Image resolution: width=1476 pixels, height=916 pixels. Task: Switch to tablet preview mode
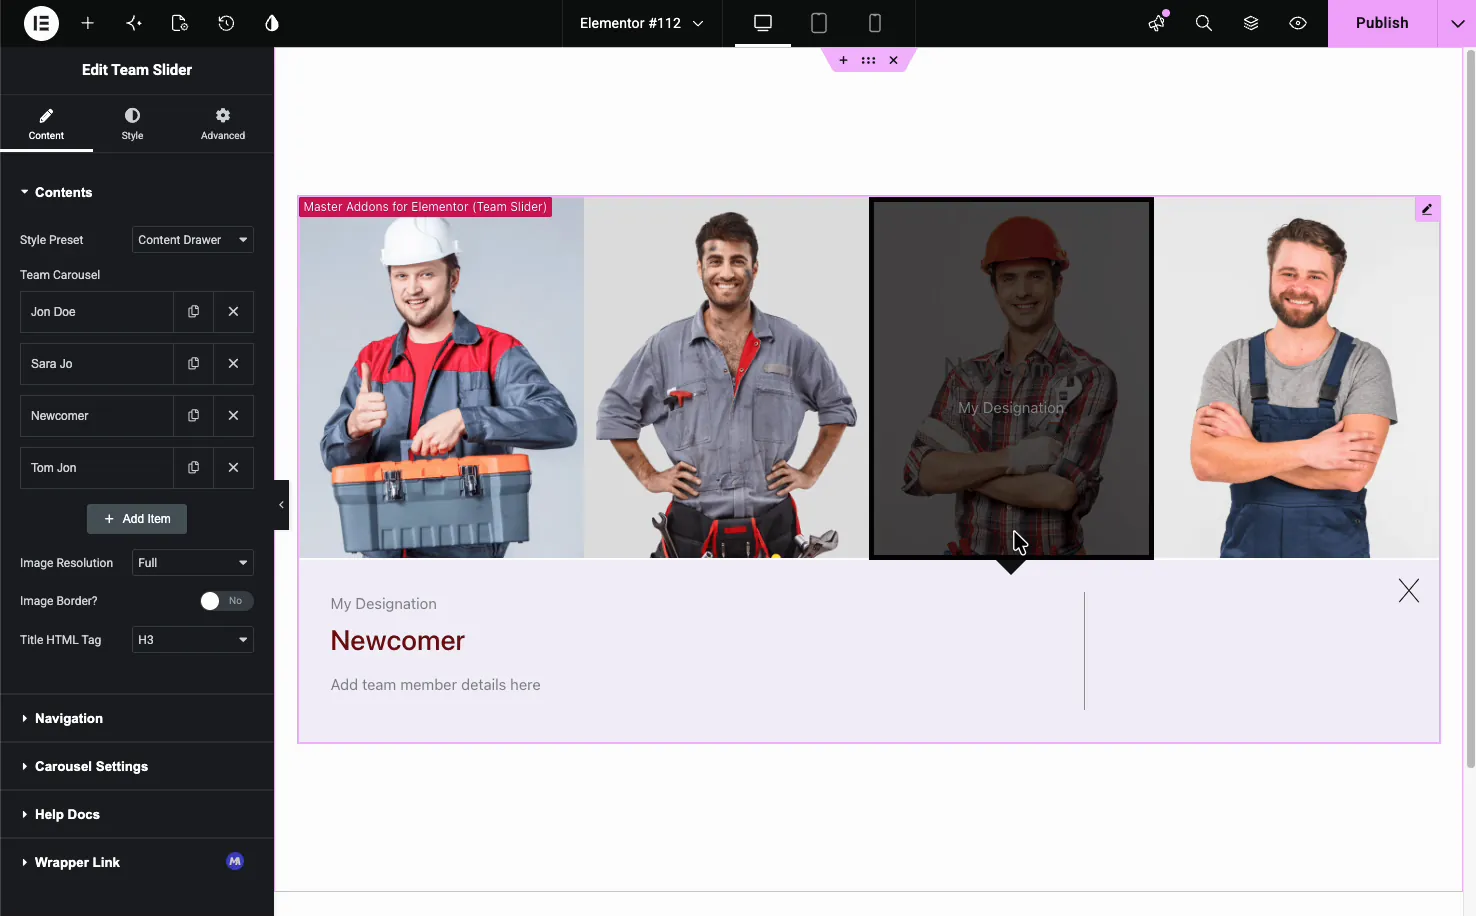[819, 23]
